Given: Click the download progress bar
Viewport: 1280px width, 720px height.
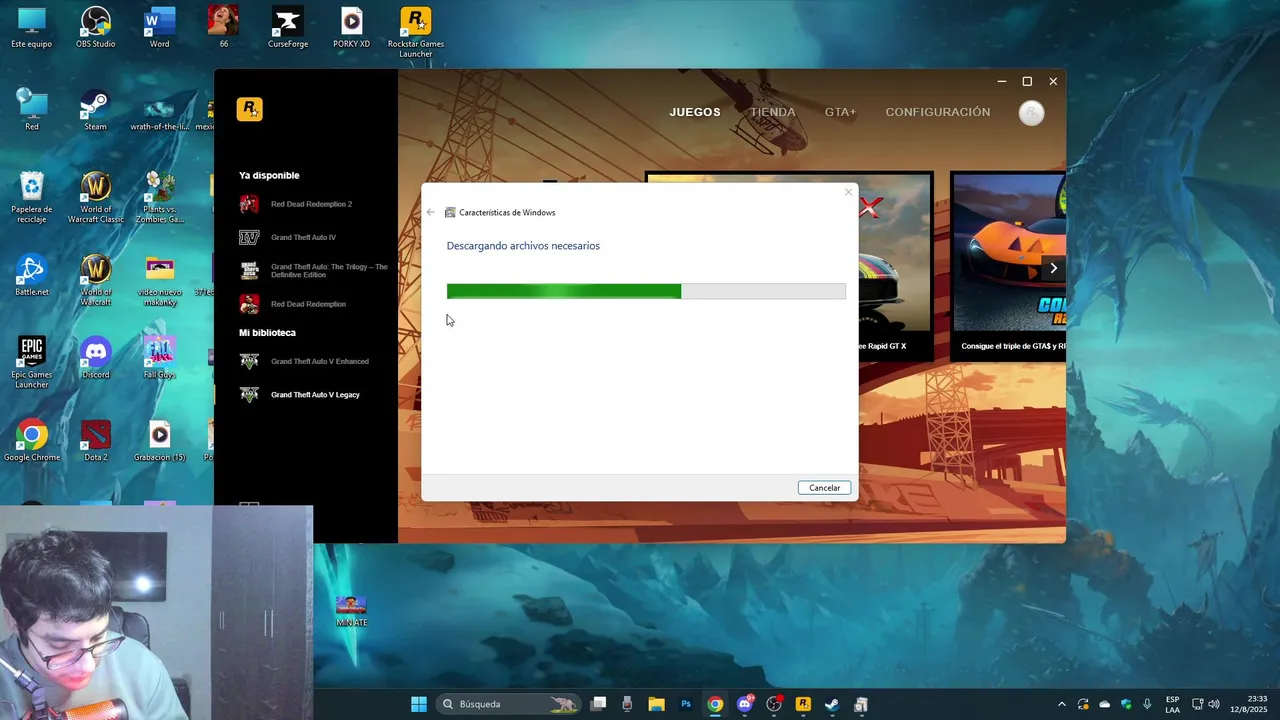Looking at the screenshot, I should click(646, 291).
